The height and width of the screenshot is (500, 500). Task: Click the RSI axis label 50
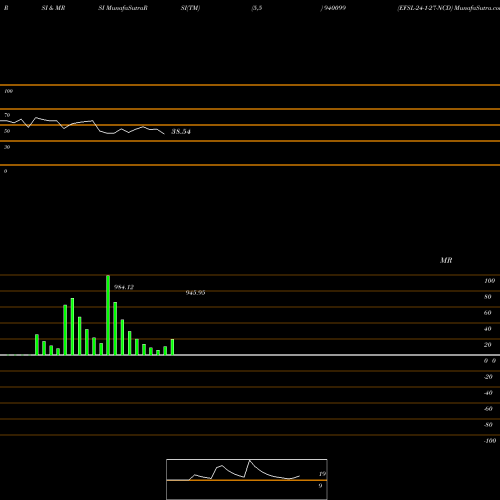tap(7, 131)
